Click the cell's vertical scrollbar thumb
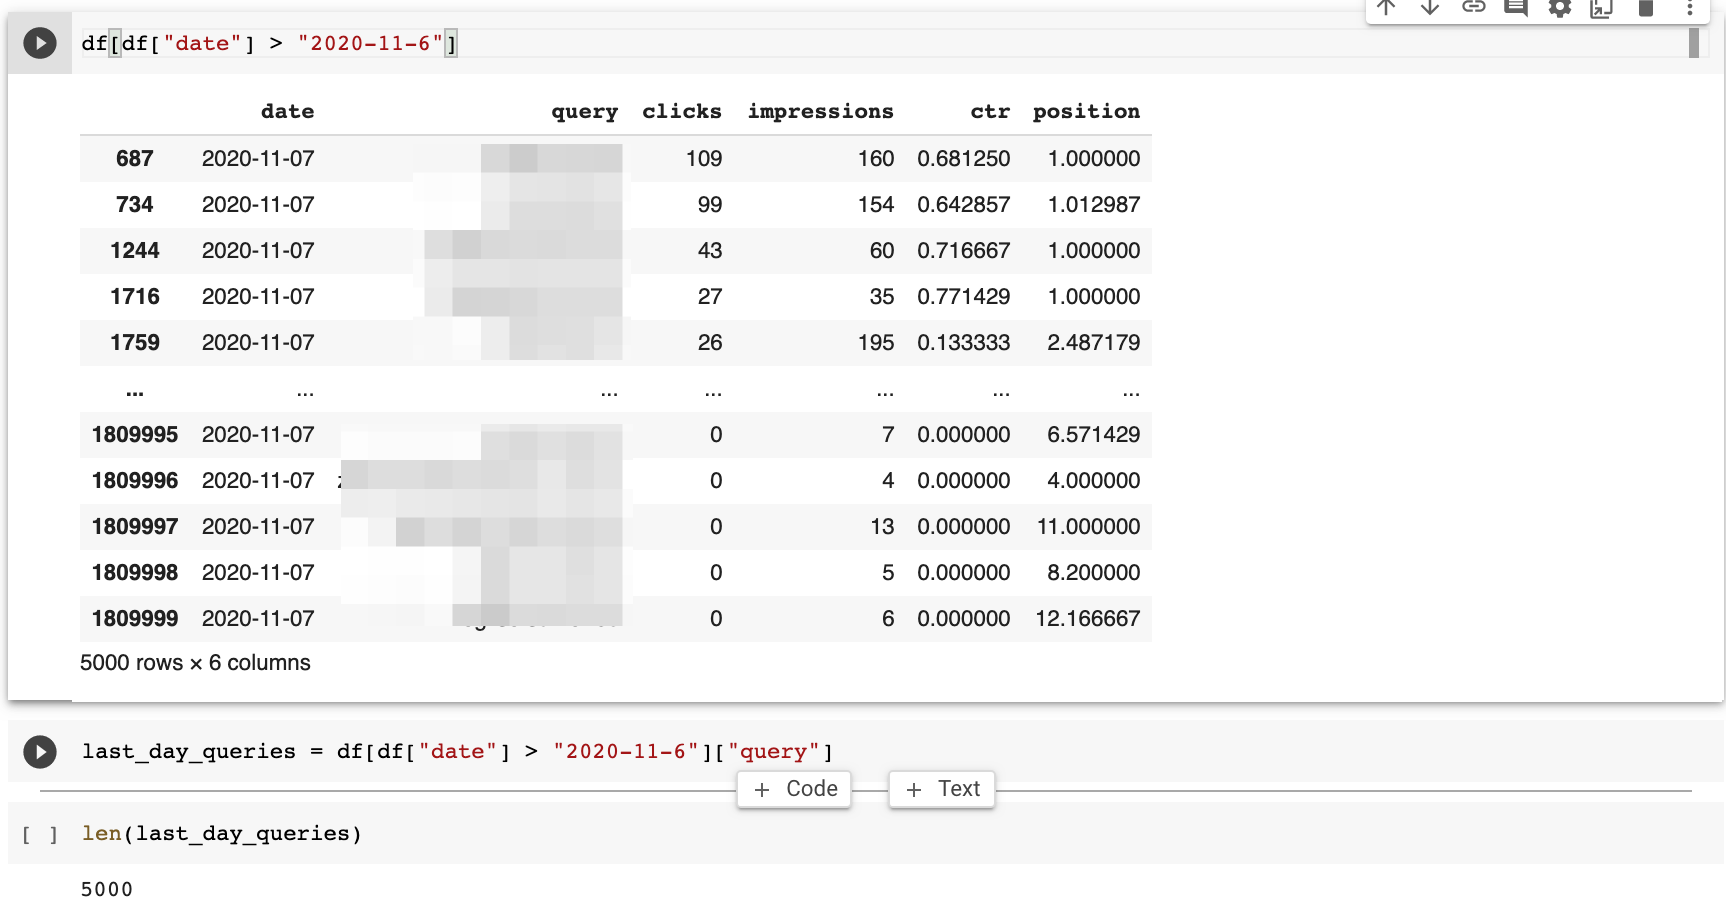This screenshot has height=920, width=1726. 1694,43
